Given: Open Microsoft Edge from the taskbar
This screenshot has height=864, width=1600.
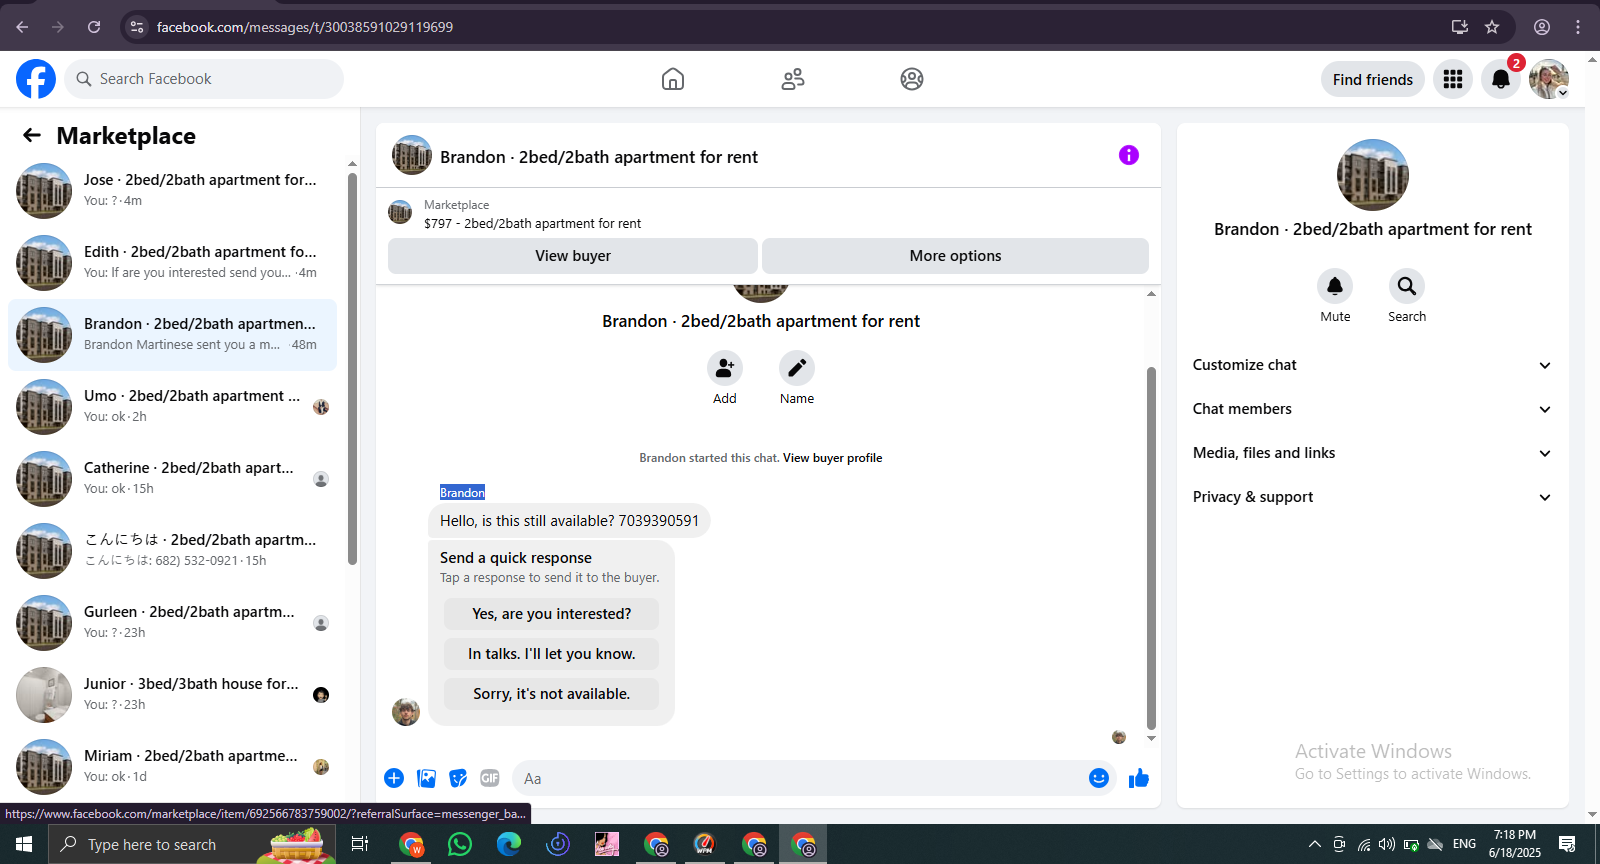Looking at the screenshot, I should click(509, 844).
